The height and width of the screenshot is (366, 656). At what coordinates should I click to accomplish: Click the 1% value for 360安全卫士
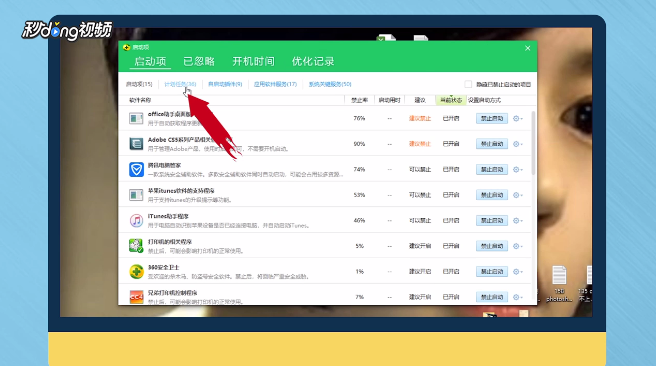click(360, 271)
